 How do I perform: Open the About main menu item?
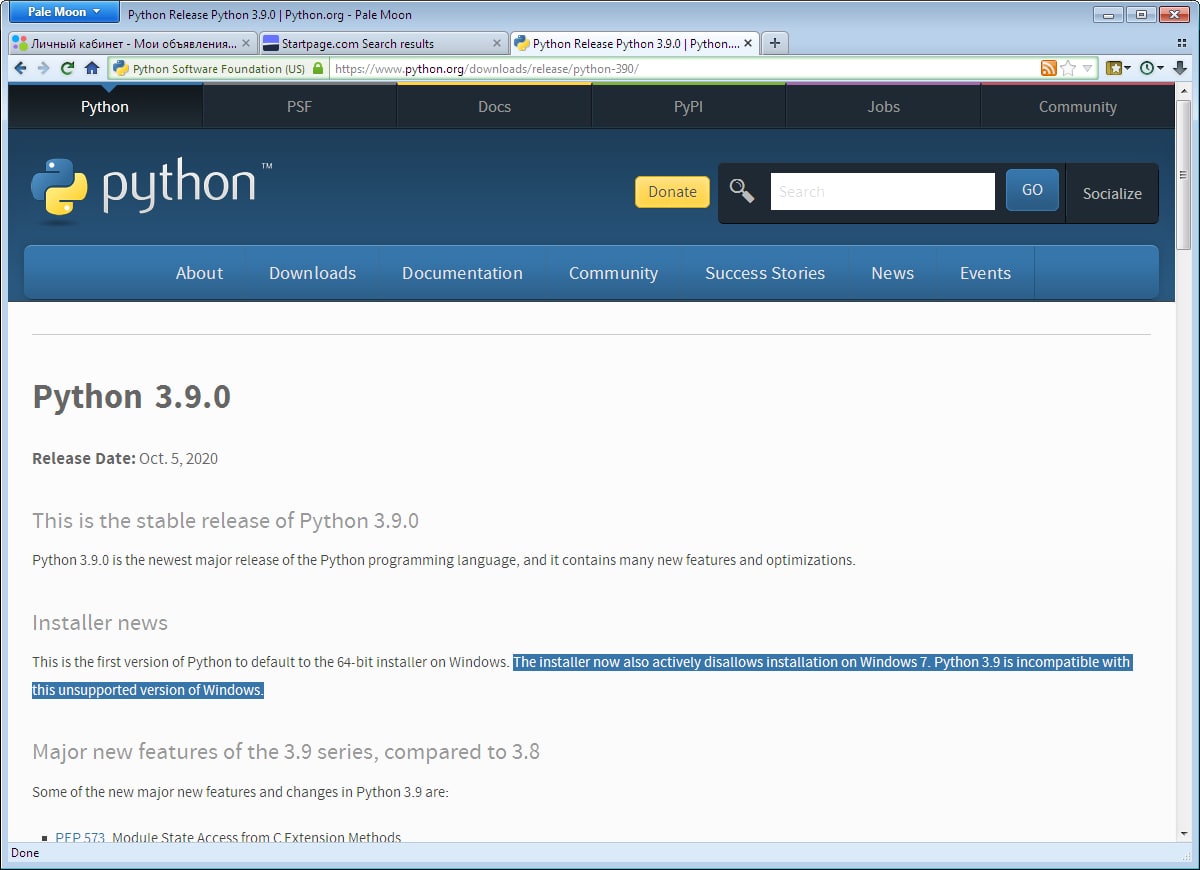click(x=199, y=273)
